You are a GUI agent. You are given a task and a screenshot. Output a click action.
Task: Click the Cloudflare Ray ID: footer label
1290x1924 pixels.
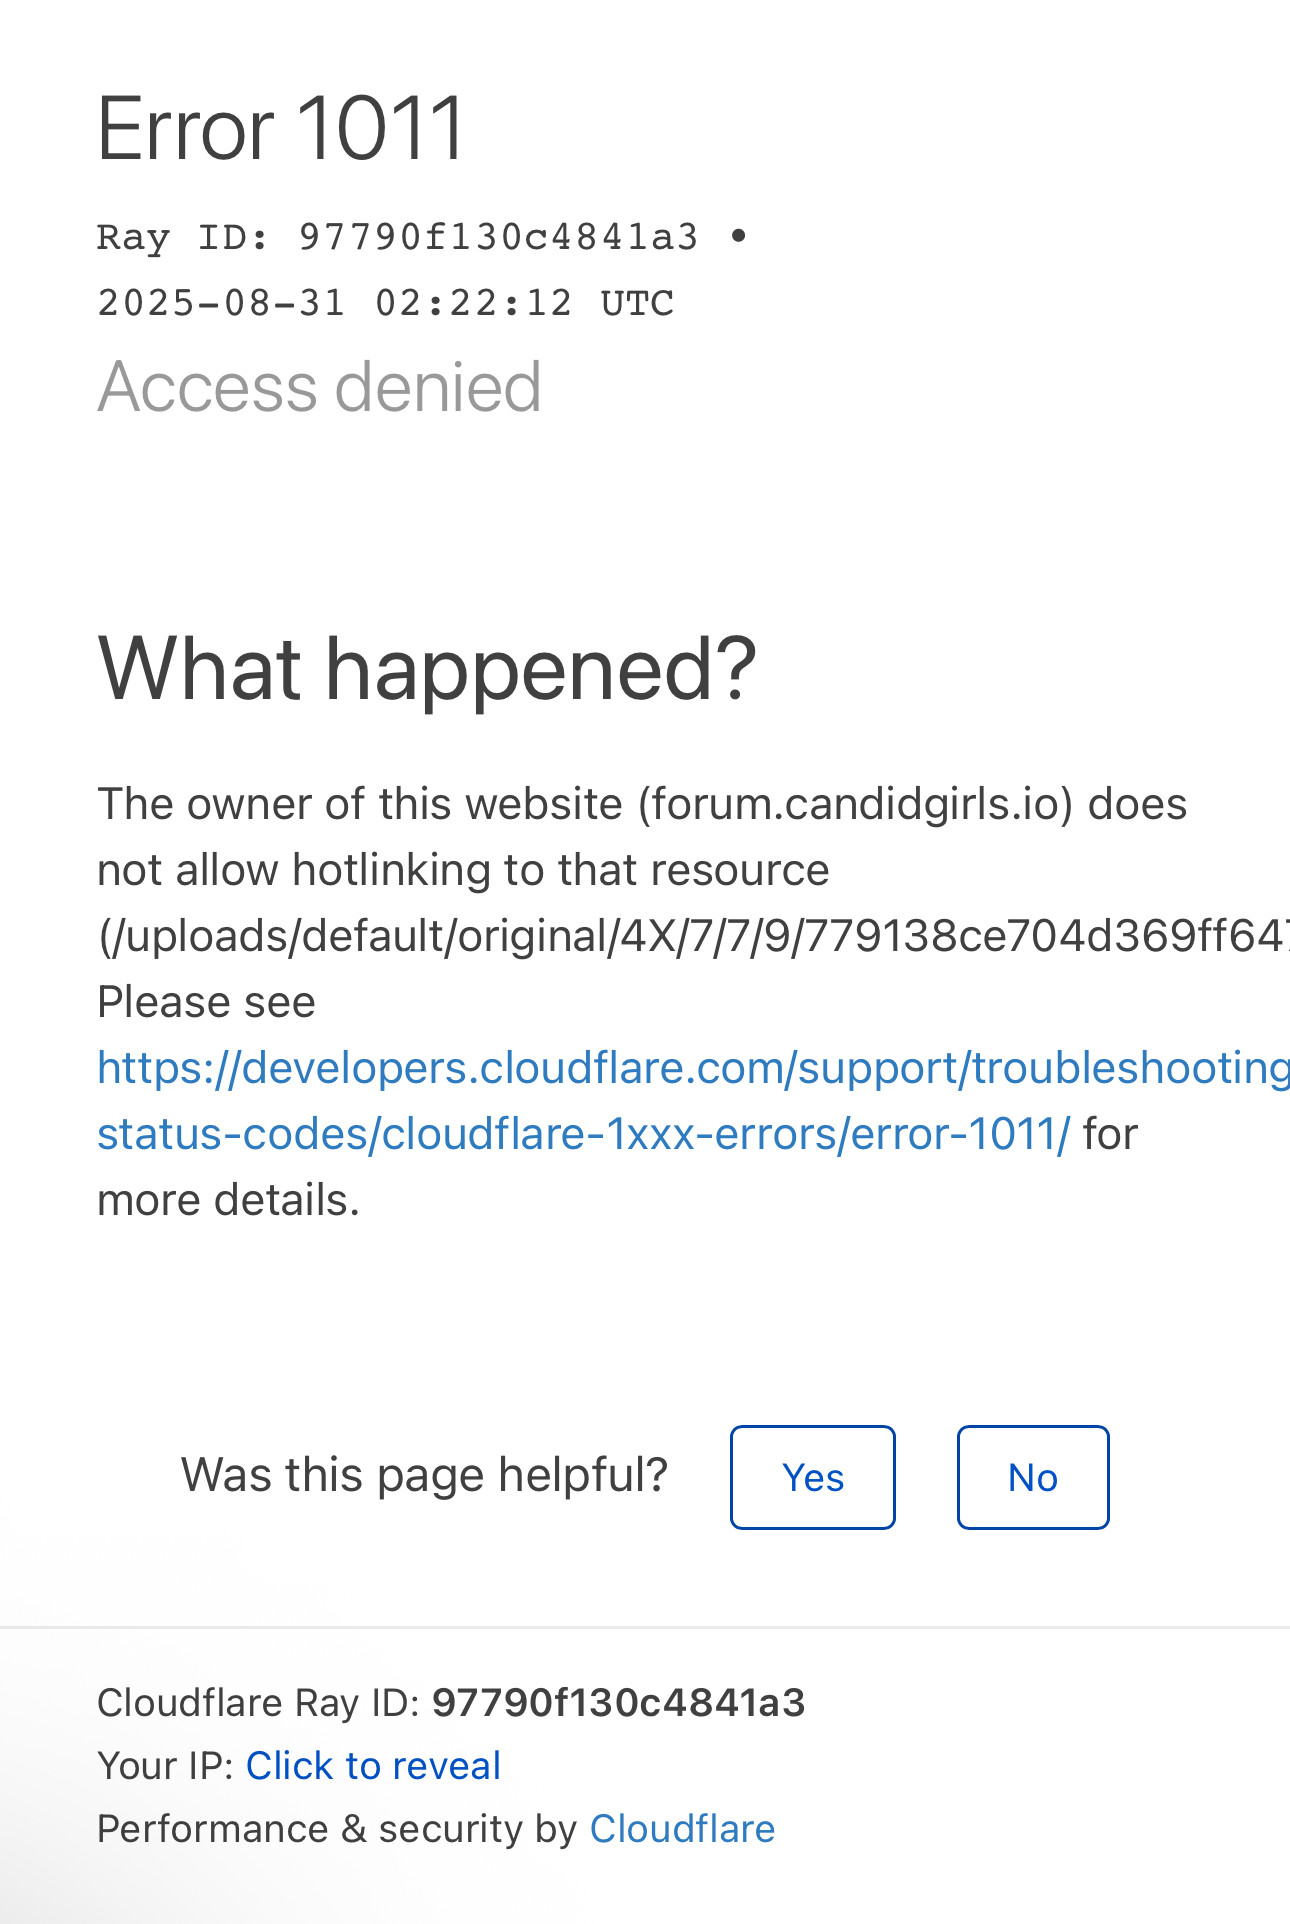coord(259,1703)
